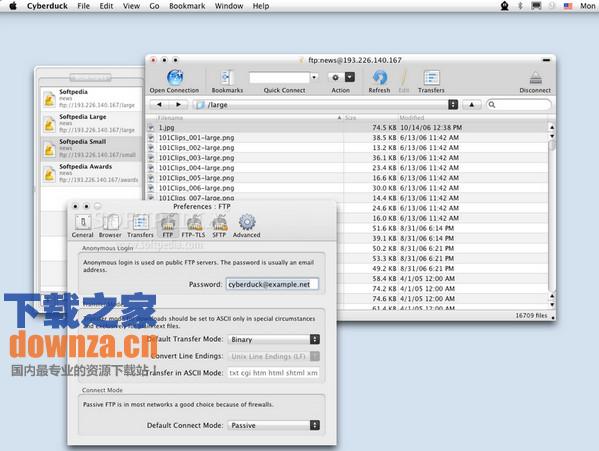Click the Action gear icon
Screen dimensions: 599x451
click(x=335, y=78)
